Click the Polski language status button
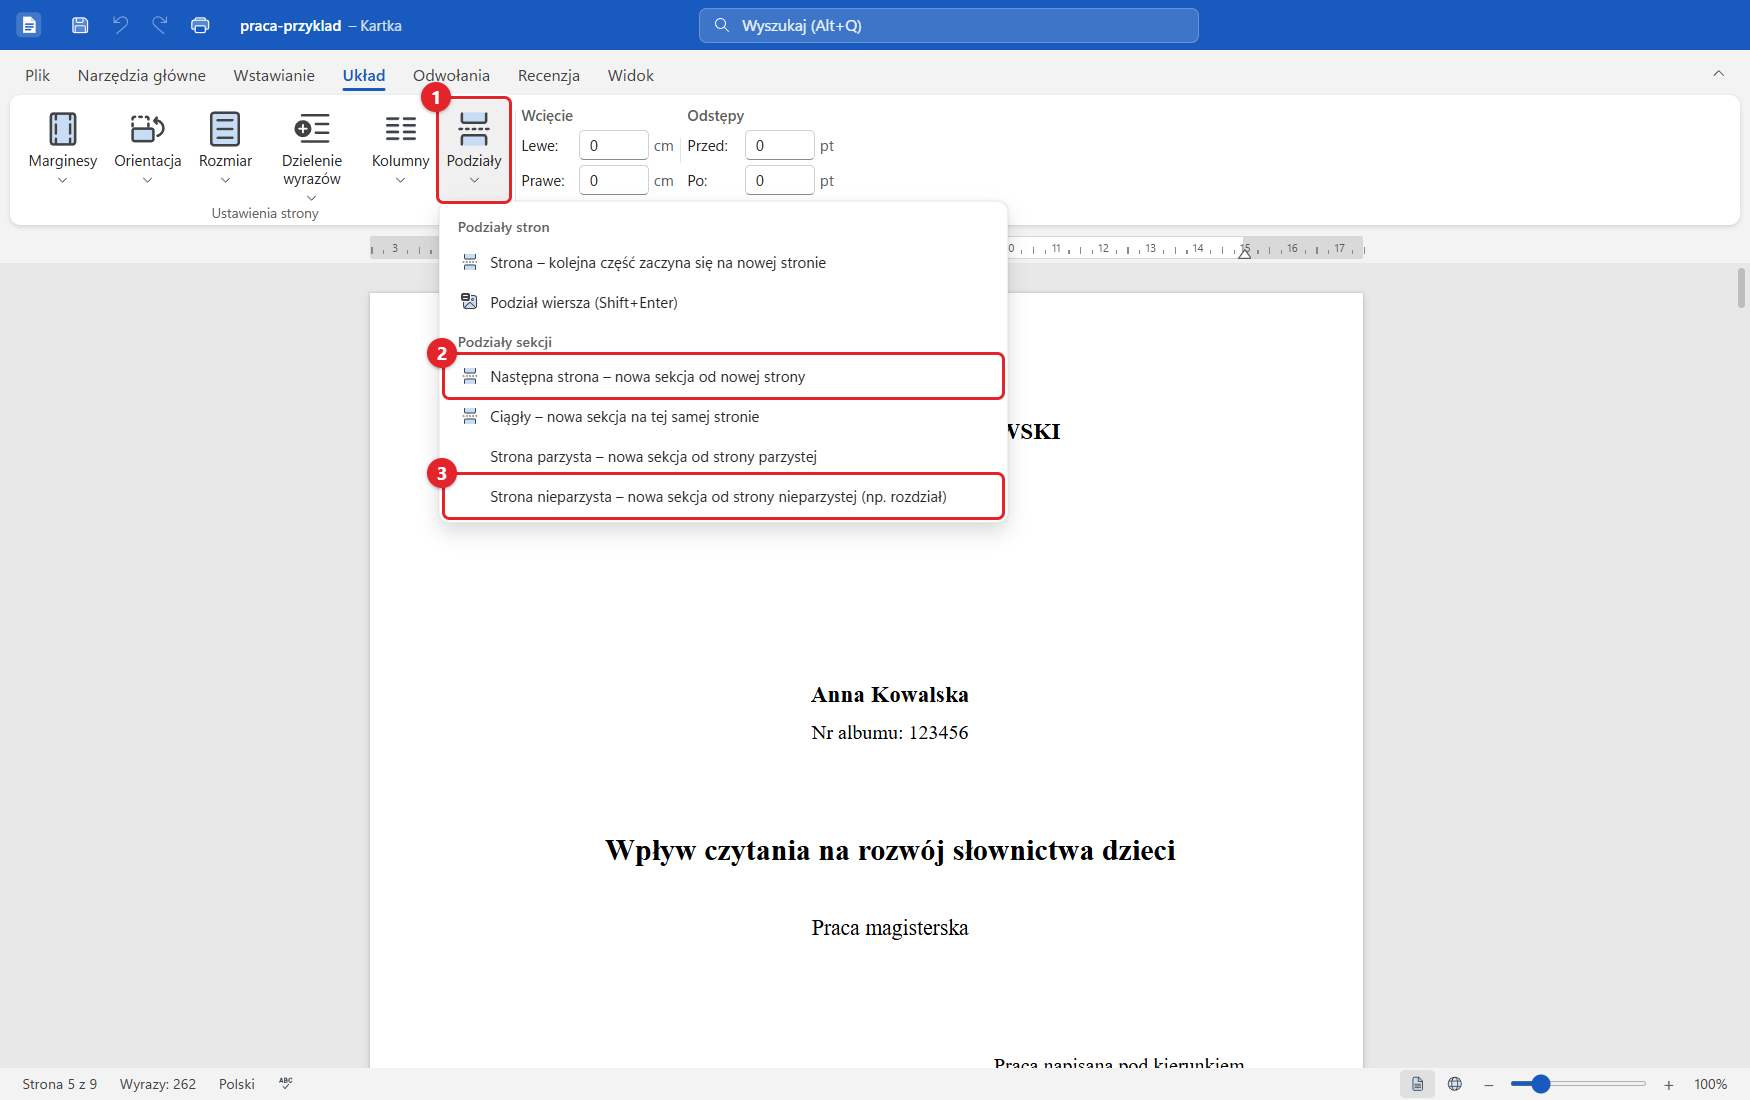The image size is (1750, 1100). [x=237, y=1084]
